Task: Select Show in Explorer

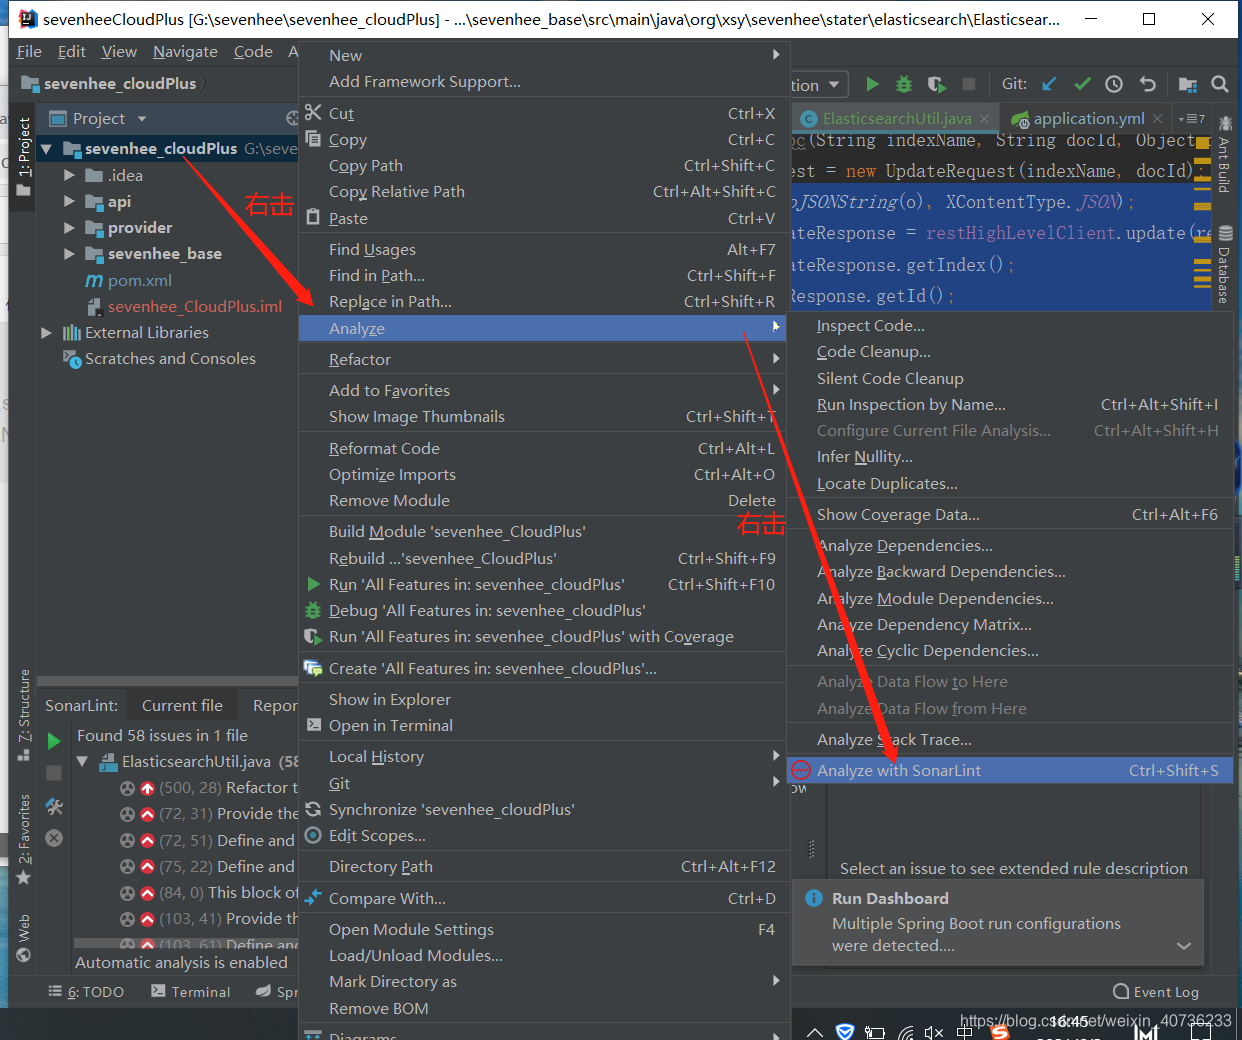Action: tap(544, 699)
